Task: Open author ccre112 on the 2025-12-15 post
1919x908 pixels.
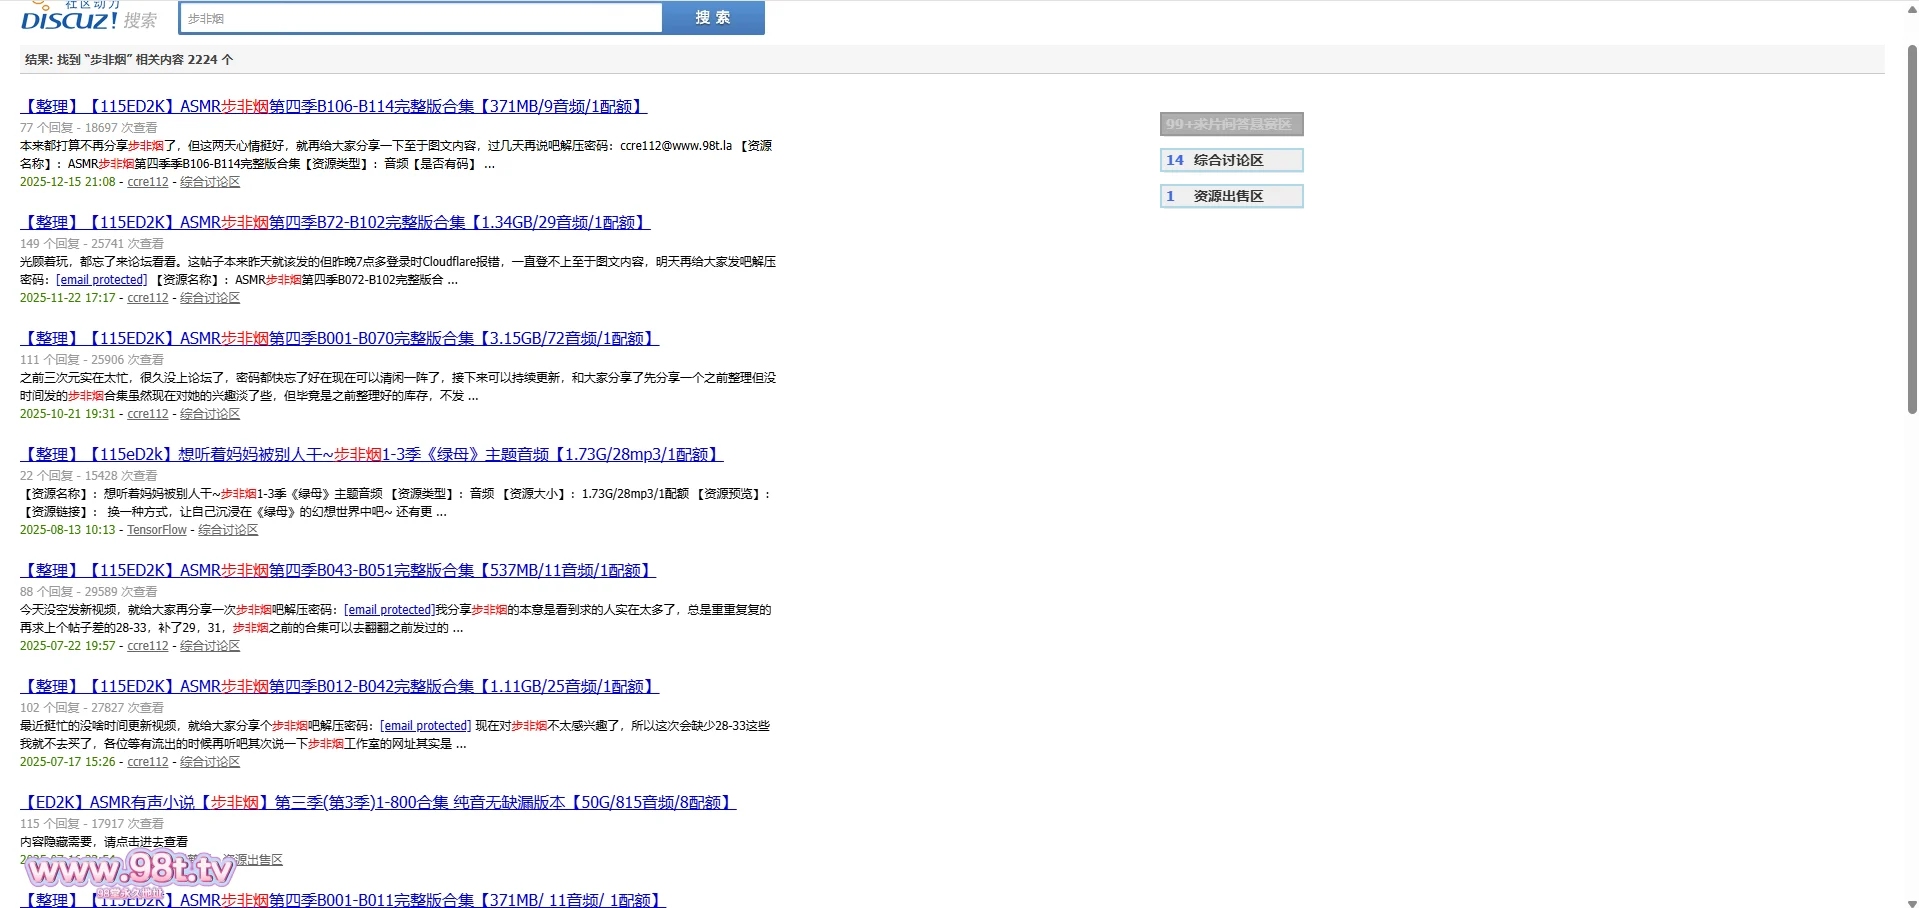Action: click(x=148, y=182)
